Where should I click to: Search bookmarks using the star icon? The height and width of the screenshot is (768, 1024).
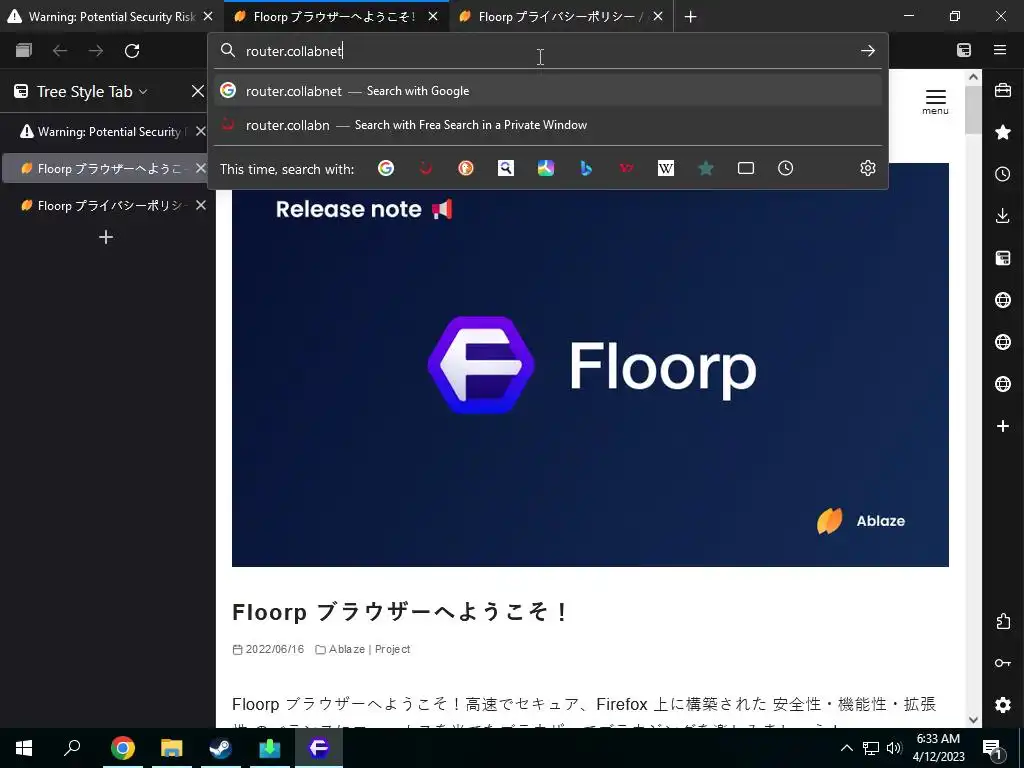[706, 168]
